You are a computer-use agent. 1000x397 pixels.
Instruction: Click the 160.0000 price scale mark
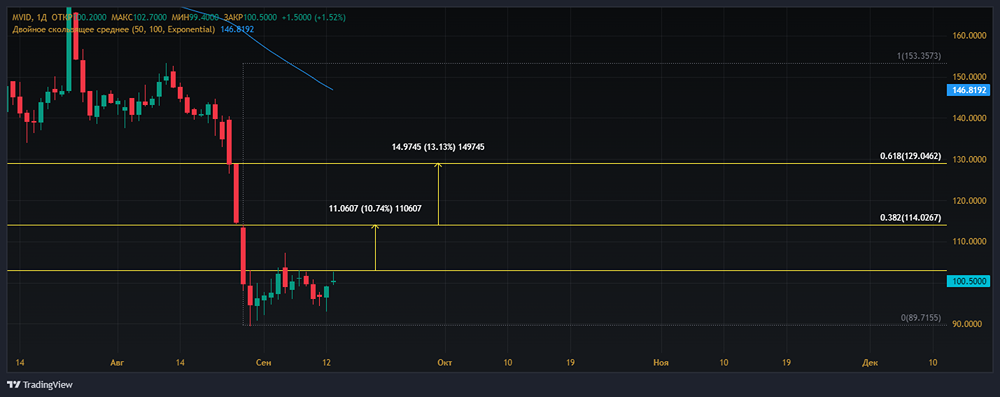[970, 36]
